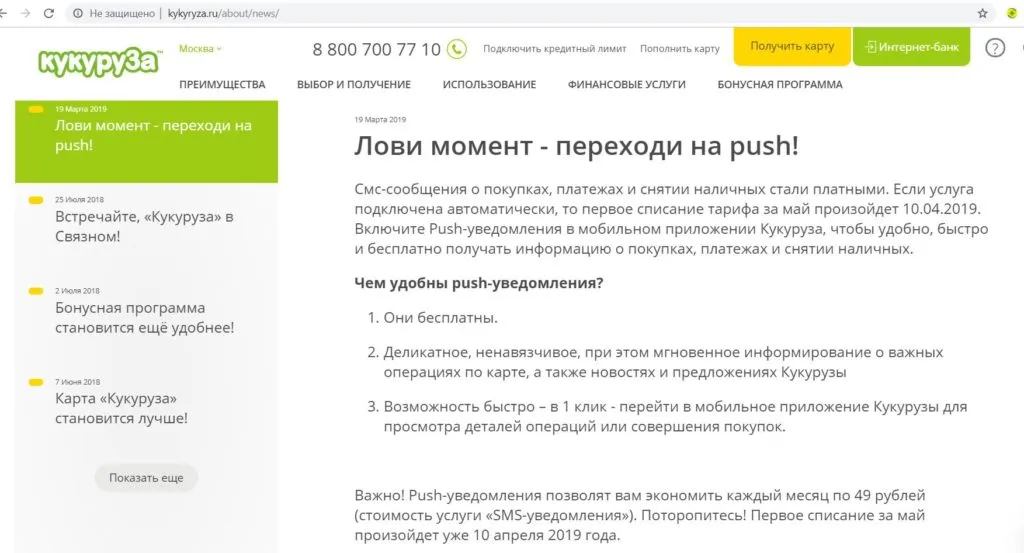Open news Бонусная программа становится ещё удобнее!

pos(144,317)
